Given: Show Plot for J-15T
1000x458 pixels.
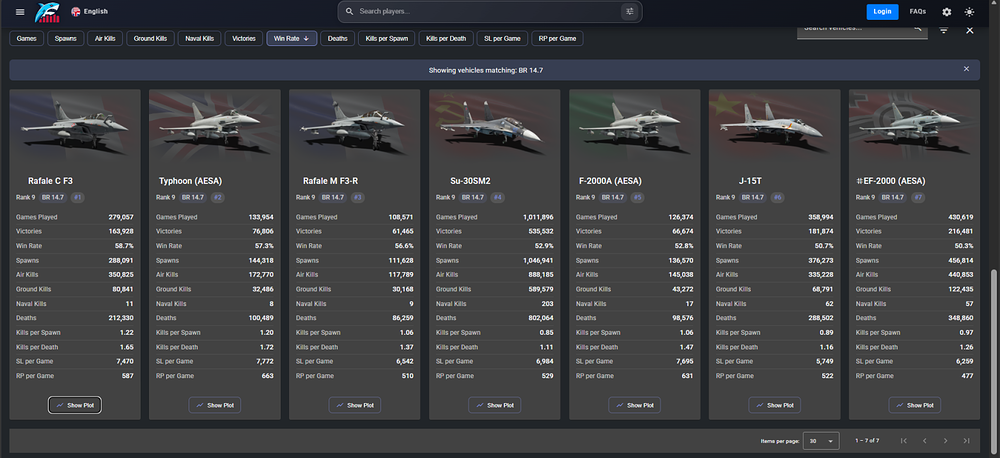Looking at the screenshot, I should [774, 405].
